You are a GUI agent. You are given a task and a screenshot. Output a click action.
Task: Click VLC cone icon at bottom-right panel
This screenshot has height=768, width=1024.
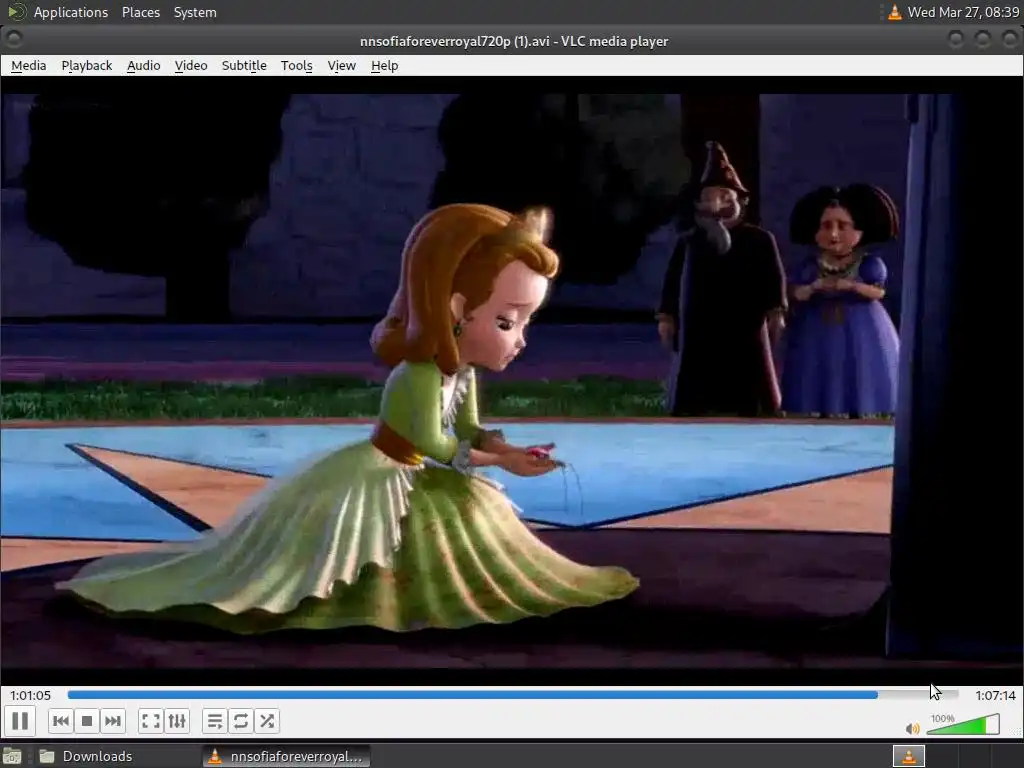[908, 756]
